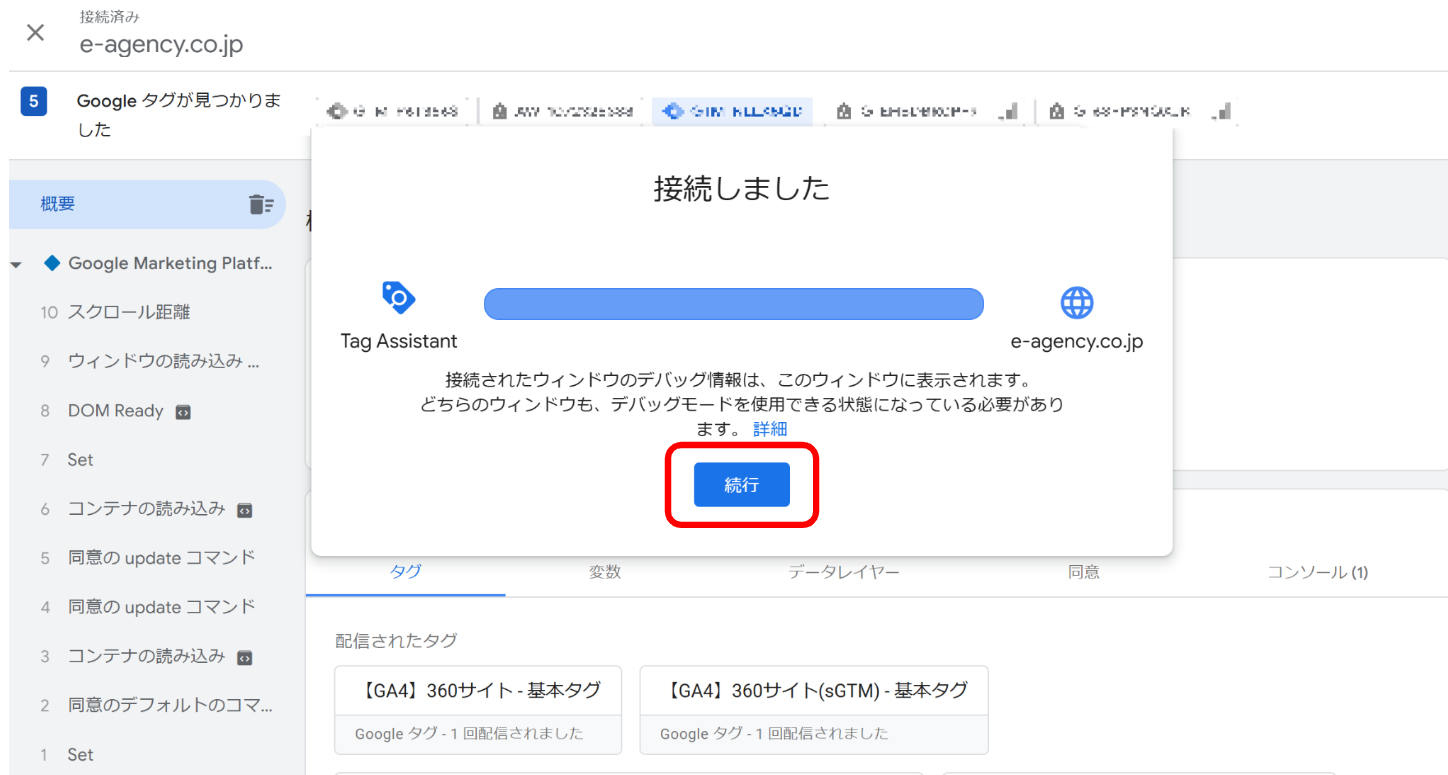1448x775 pixels.
Task: Select the AW- tag chip
Action: 562,112
